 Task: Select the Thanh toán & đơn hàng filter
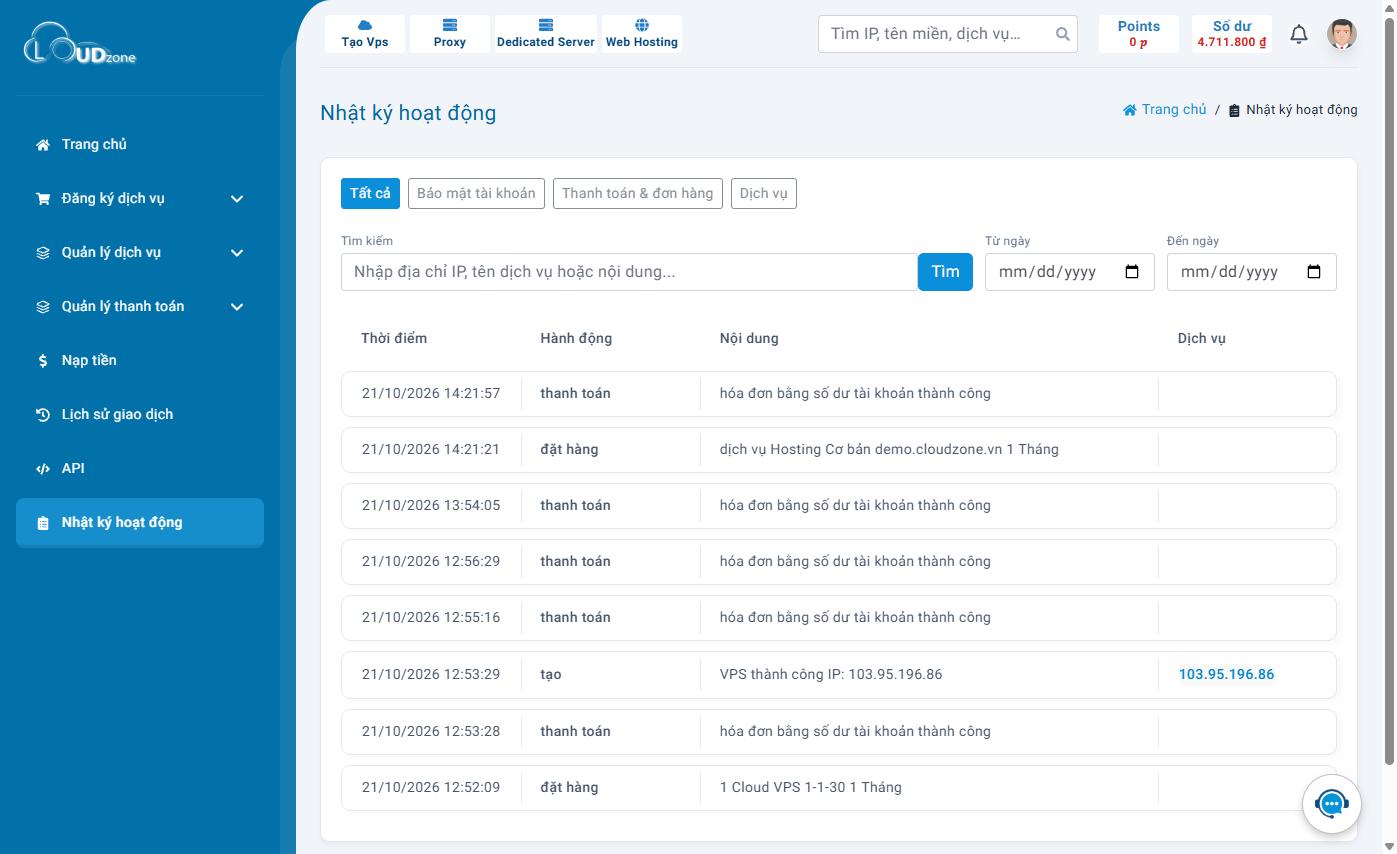click(x=638, y=193)
